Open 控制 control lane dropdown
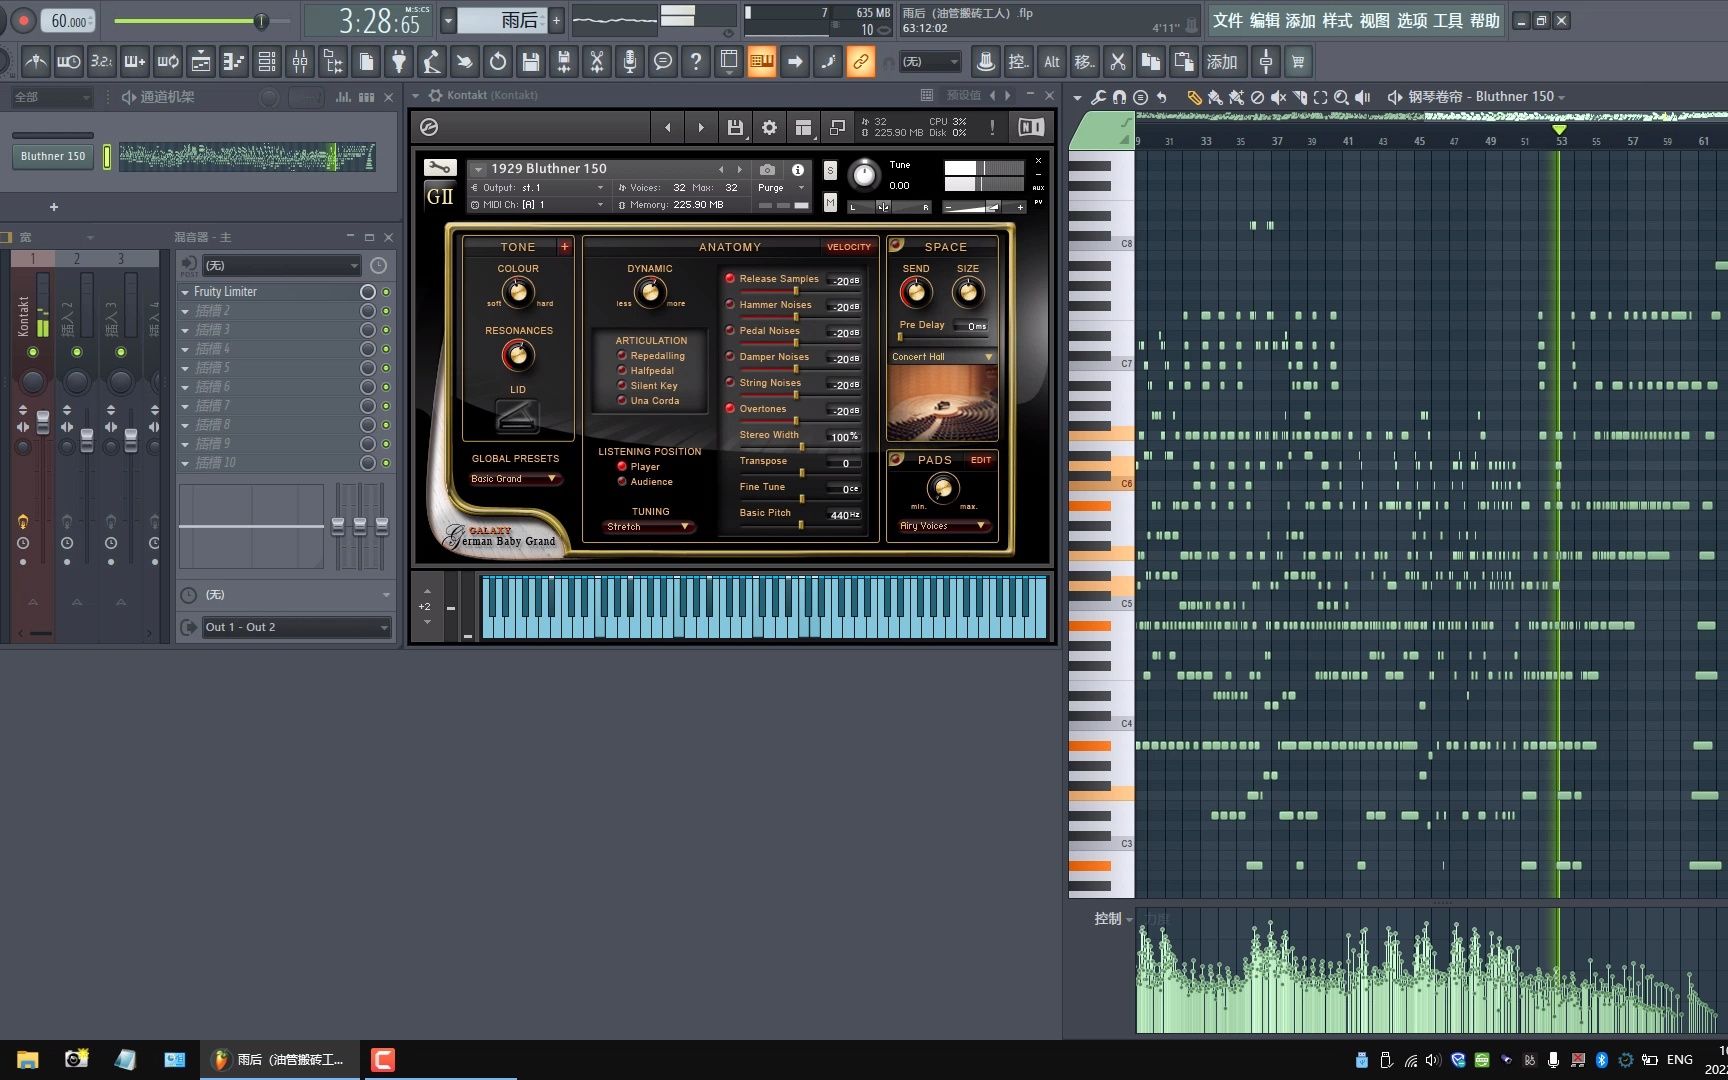 coord(1113,919)
